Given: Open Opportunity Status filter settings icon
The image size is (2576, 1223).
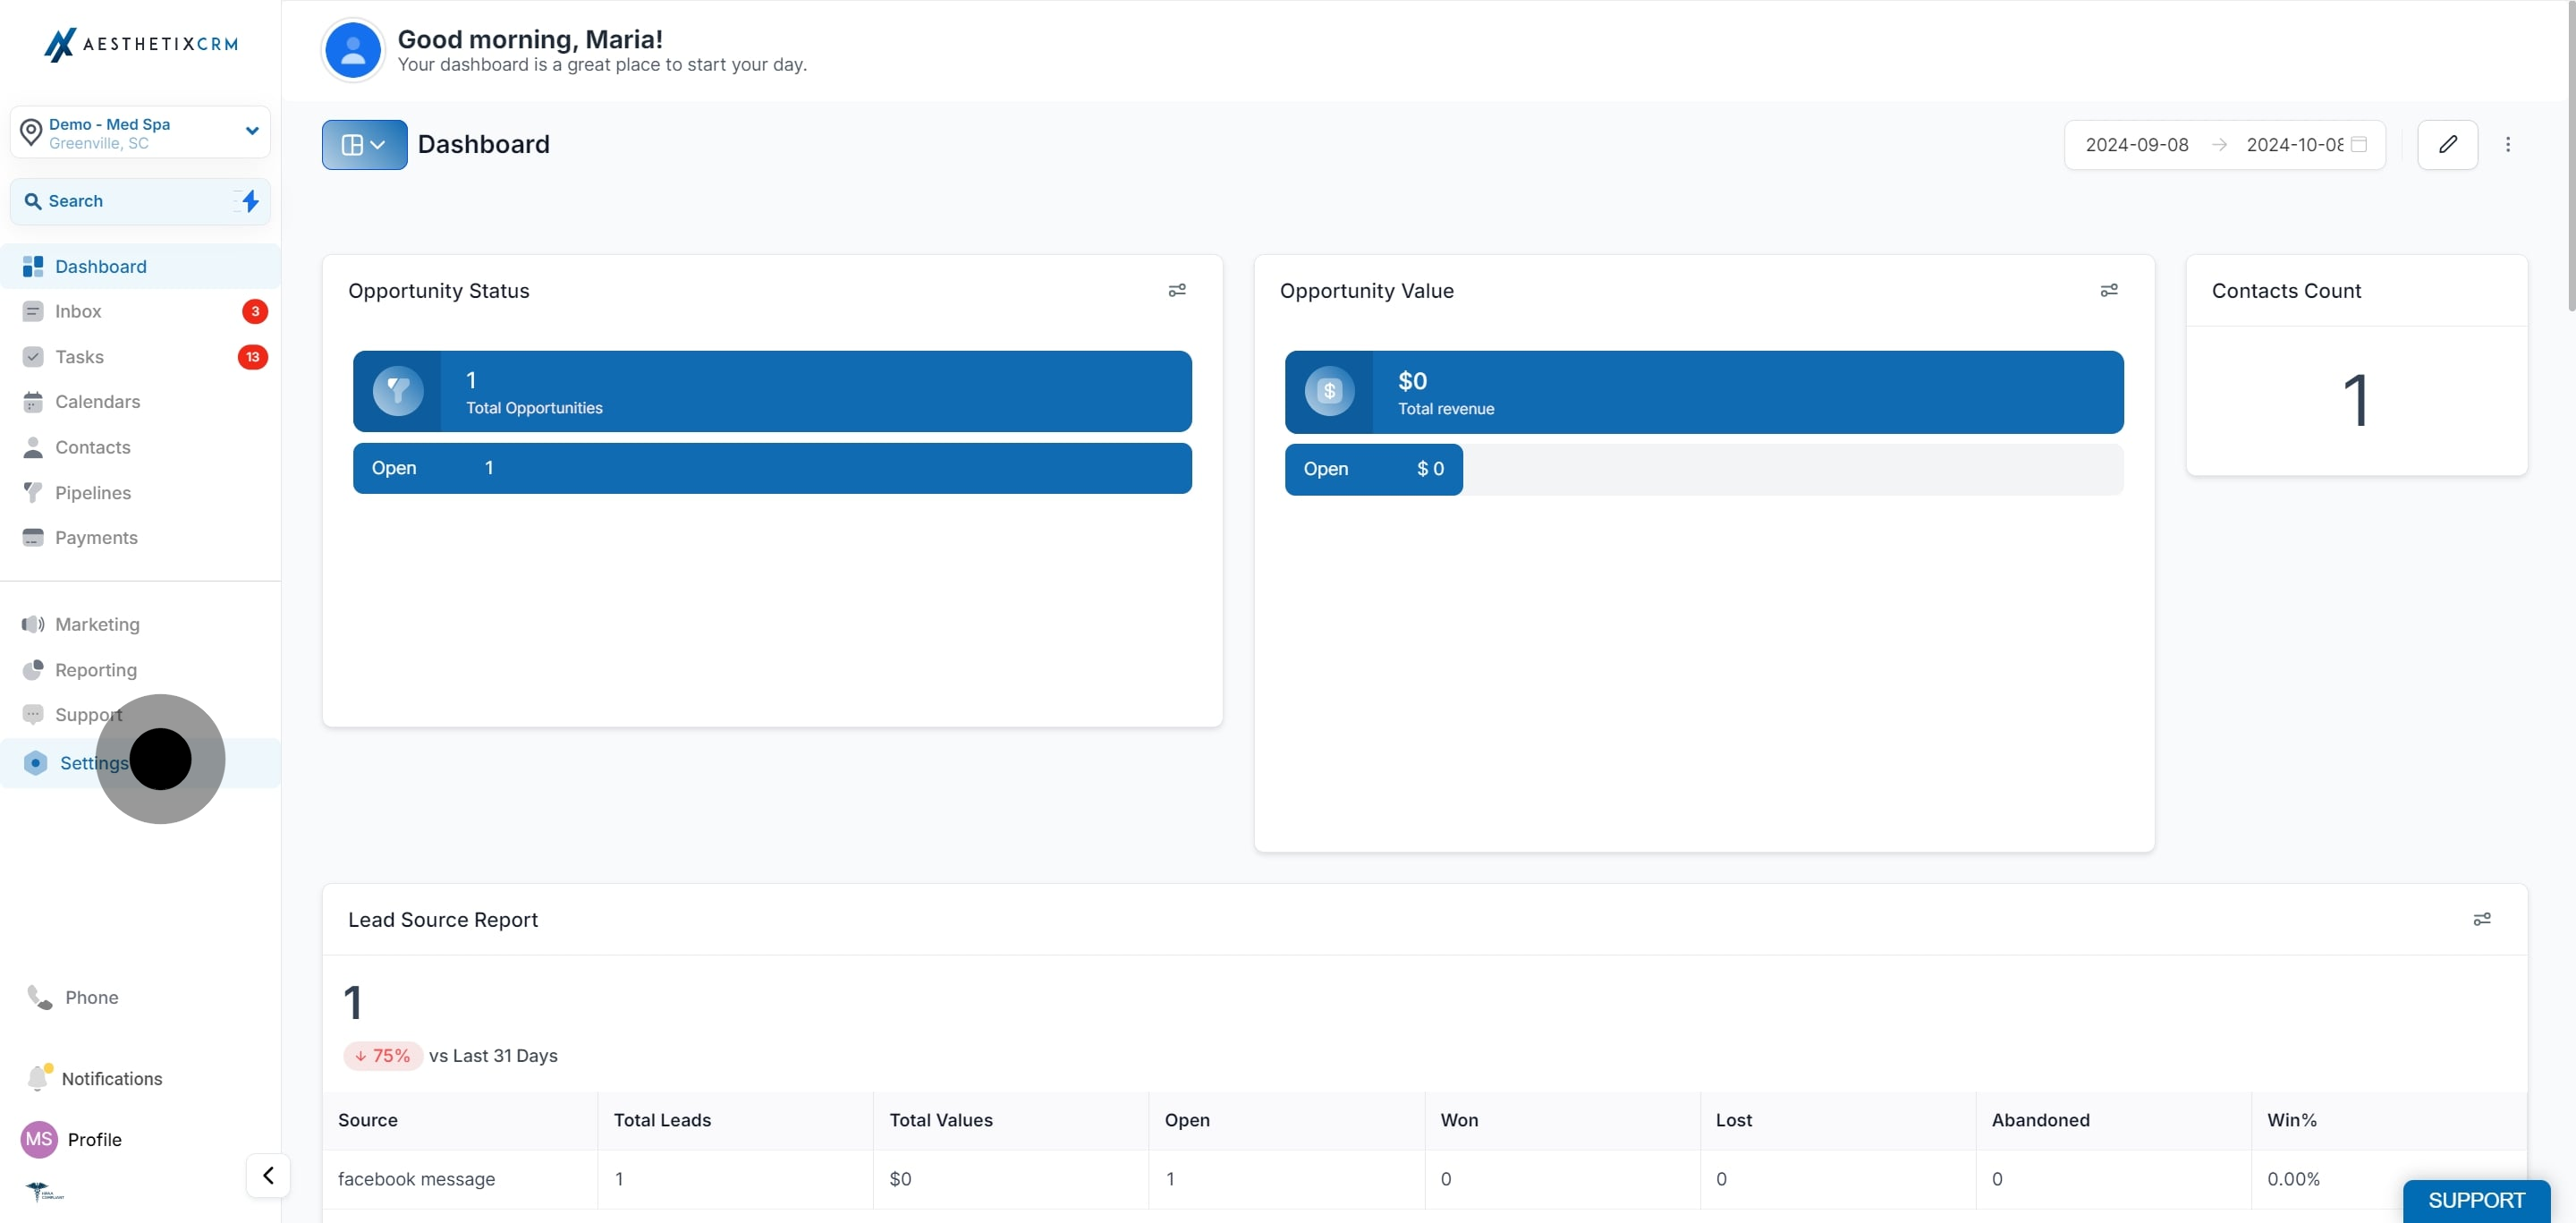Looking at the screenshot, I should click(x=1177, y=290).
